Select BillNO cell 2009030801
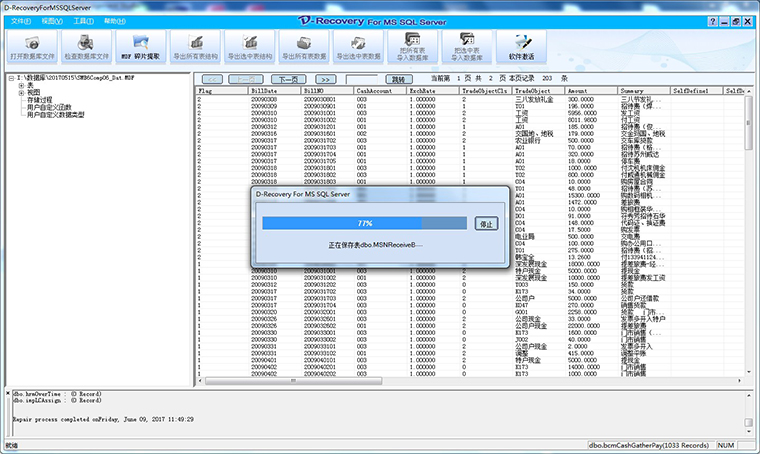Viewport: 760px width, 454px height. coord(320,99)
